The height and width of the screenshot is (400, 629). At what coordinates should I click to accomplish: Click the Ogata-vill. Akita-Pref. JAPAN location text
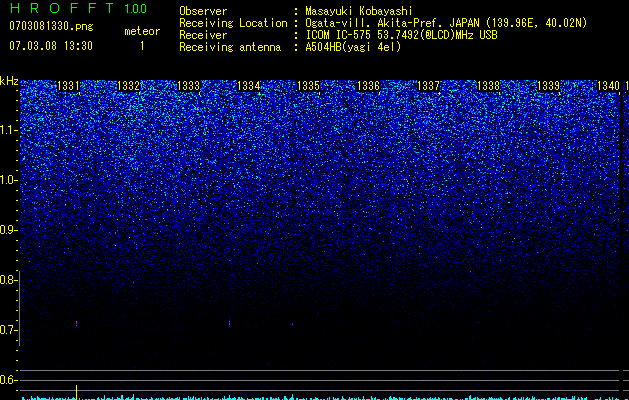coord(446,23)
